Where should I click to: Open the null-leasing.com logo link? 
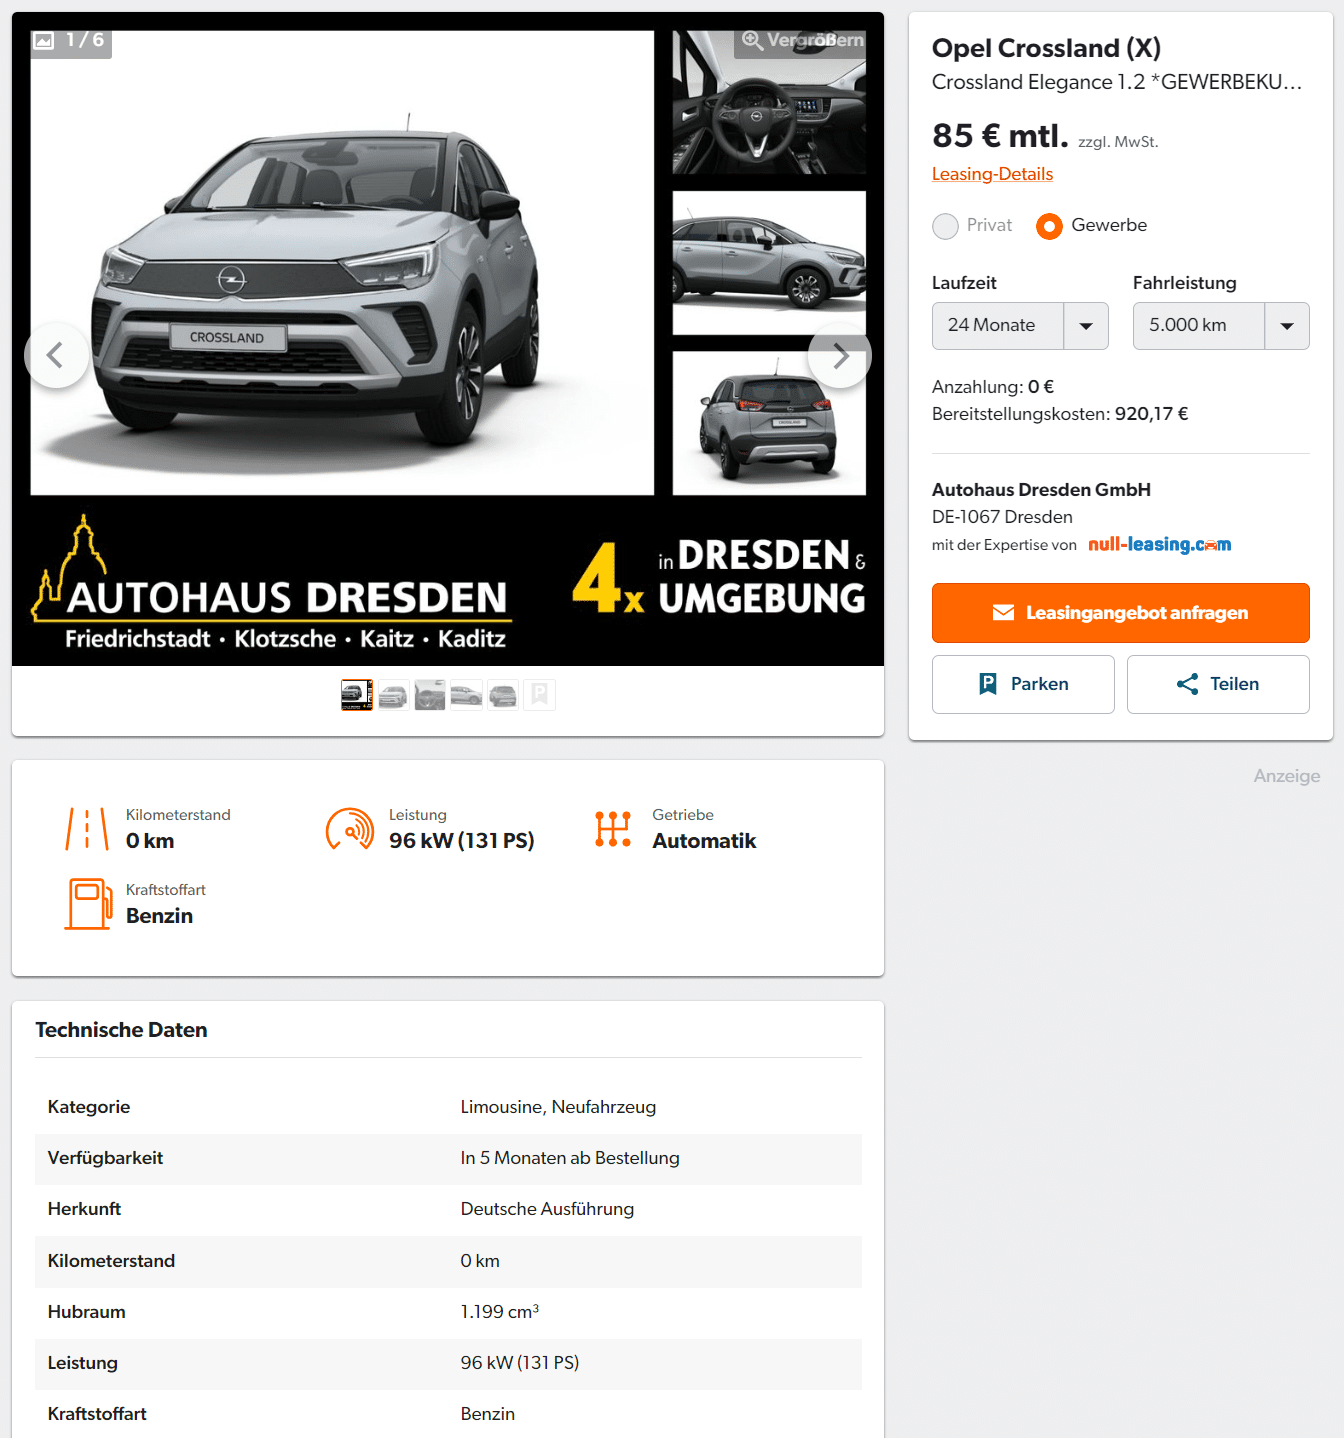[1160, 545]
